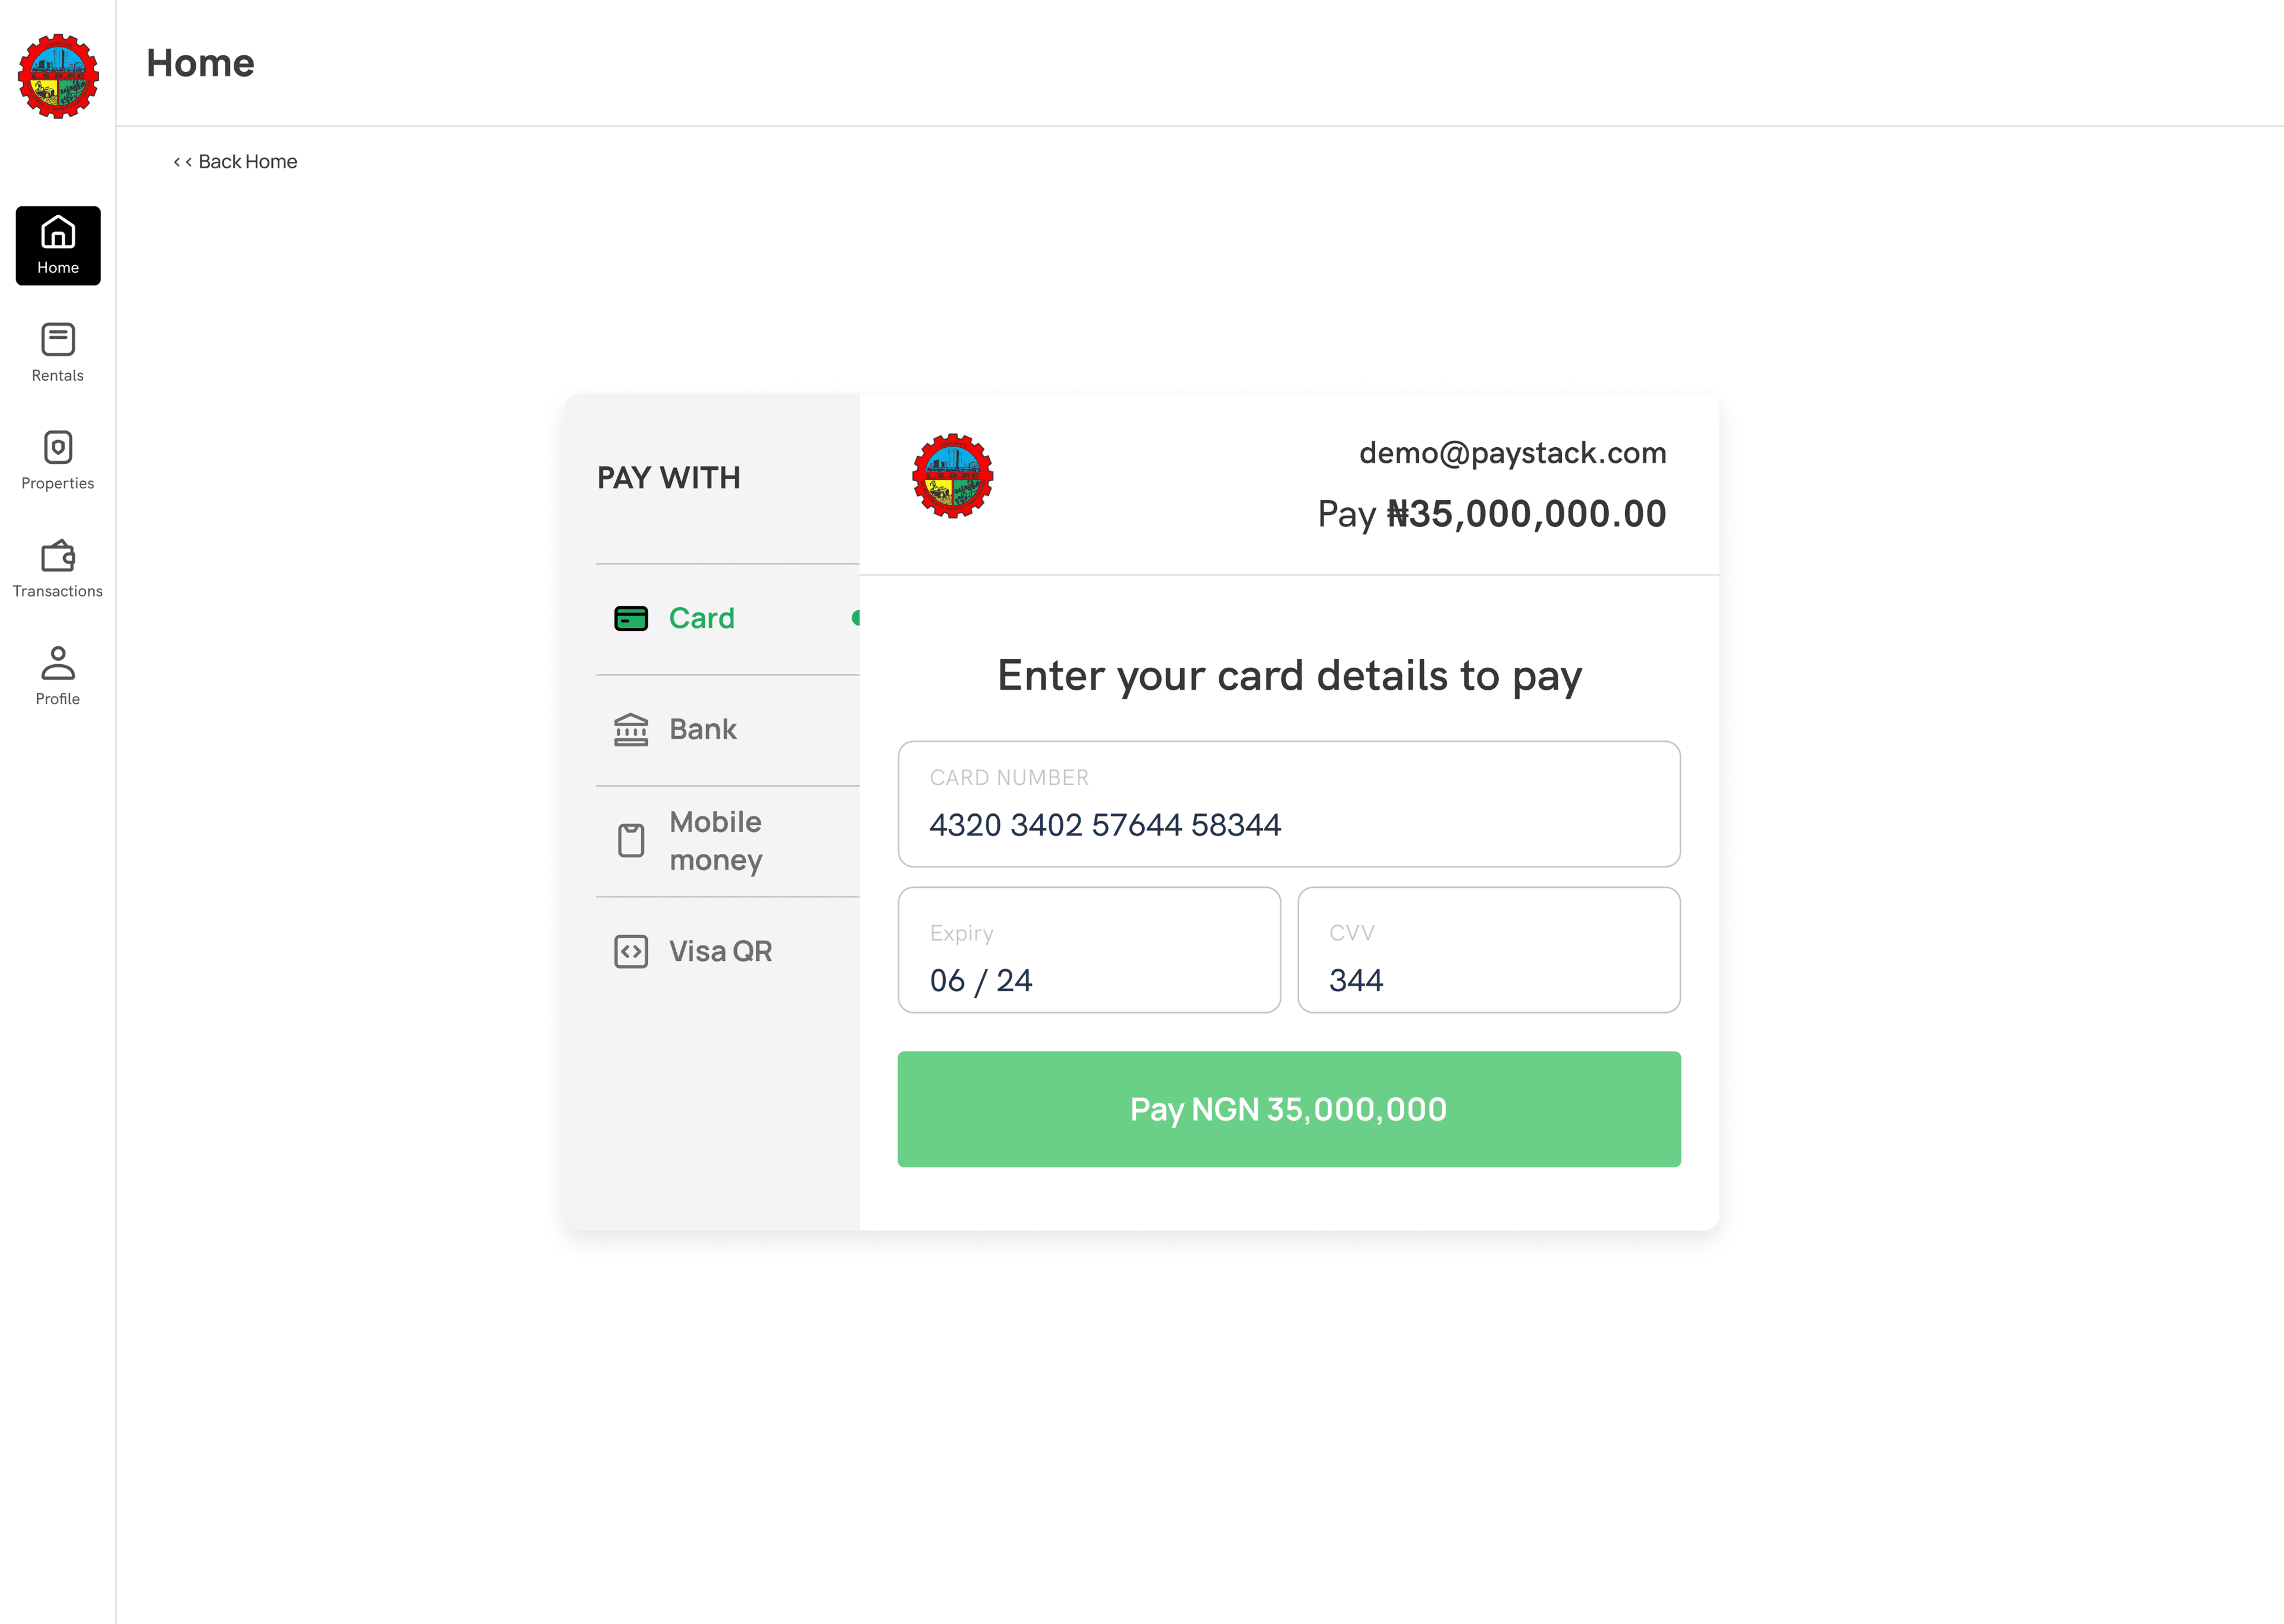Click the card number input field
Viewport: 2284px width, 1624px height.
pos(1289,805)
